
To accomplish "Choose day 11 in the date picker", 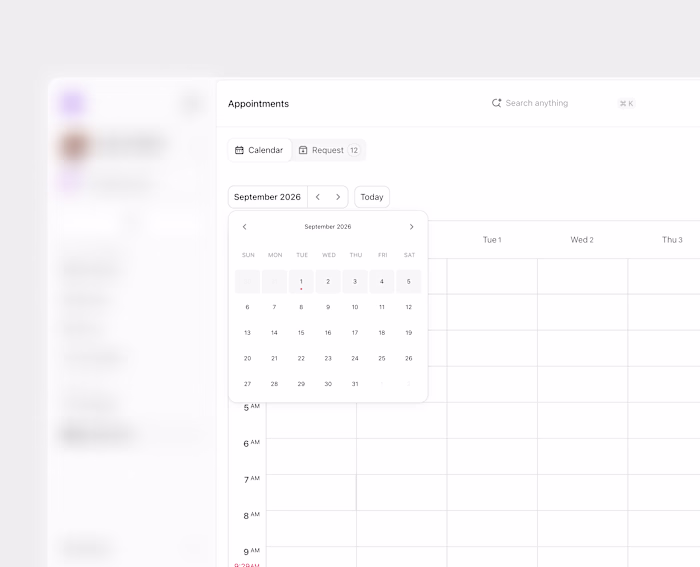I will pos(382,307).
